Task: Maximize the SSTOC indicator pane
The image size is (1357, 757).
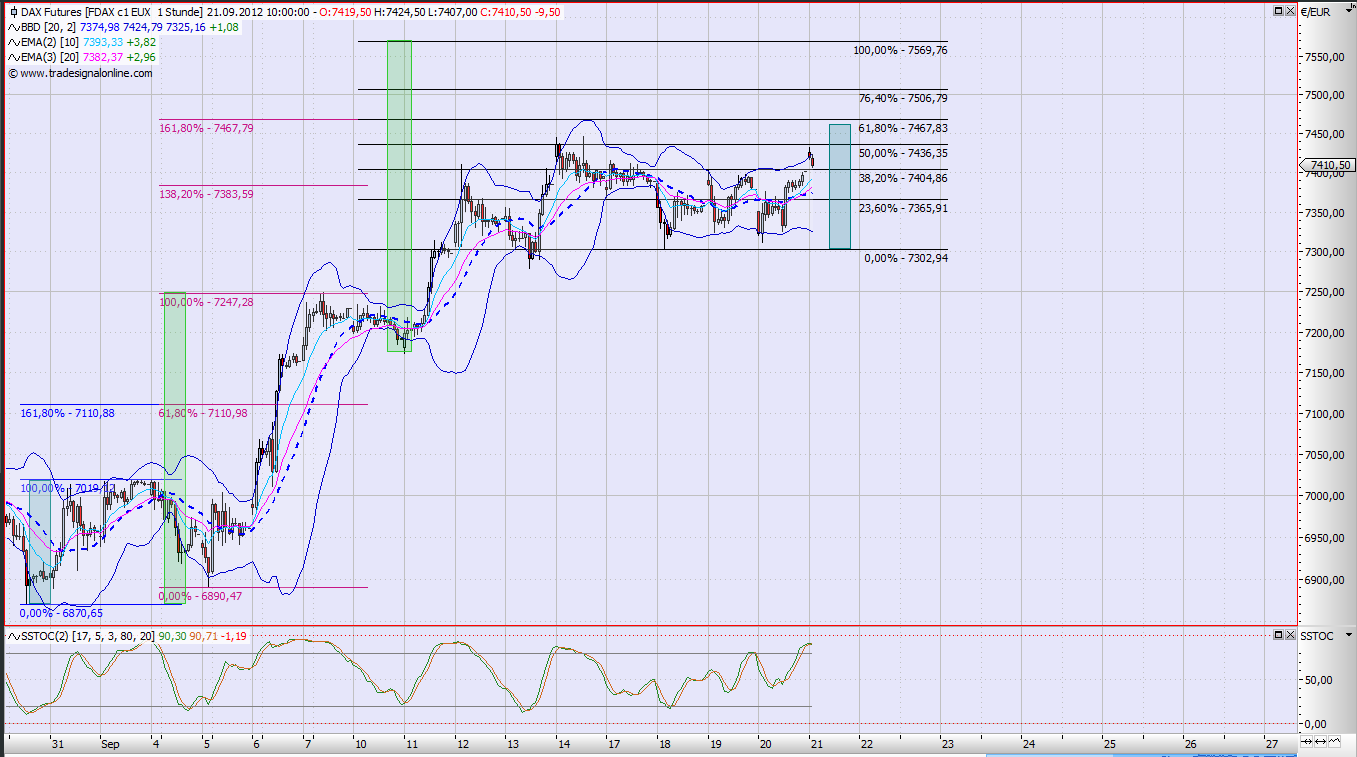Action: coord(1278,636)
